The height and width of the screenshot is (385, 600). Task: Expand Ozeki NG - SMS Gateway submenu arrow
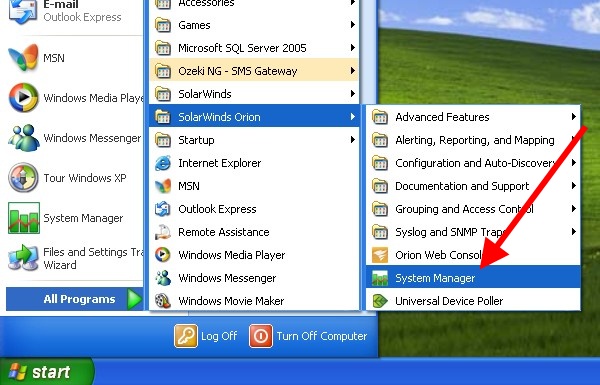(352, 71)
